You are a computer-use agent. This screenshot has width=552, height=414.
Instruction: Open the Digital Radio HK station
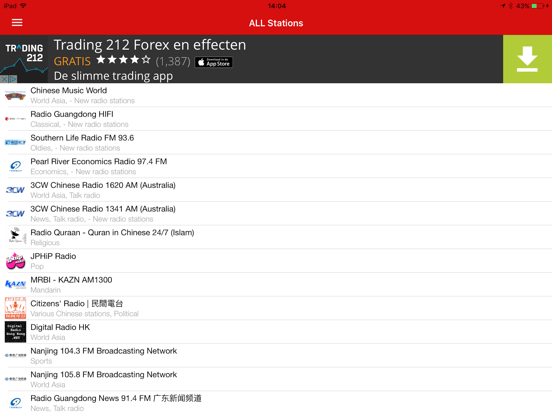pos(276,332)
